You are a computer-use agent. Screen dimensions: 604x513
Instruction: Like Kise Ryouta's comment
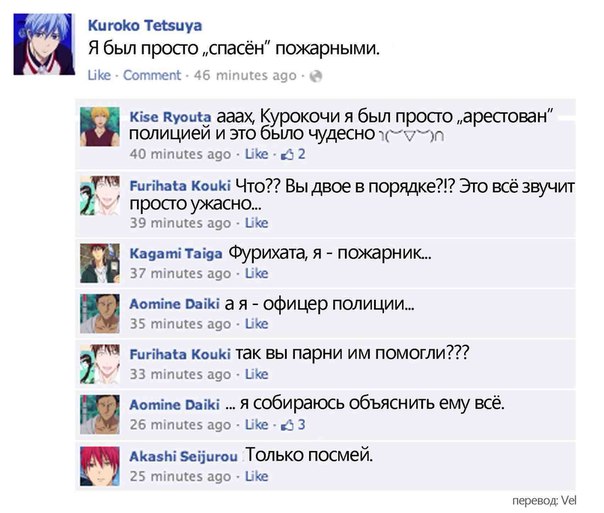[x=257, y=154]
